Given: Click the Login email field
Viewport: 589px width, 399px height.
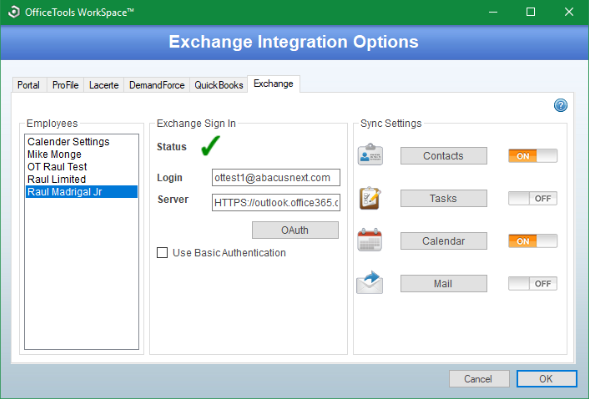Looking at the screenshot, I should [276, 177].
